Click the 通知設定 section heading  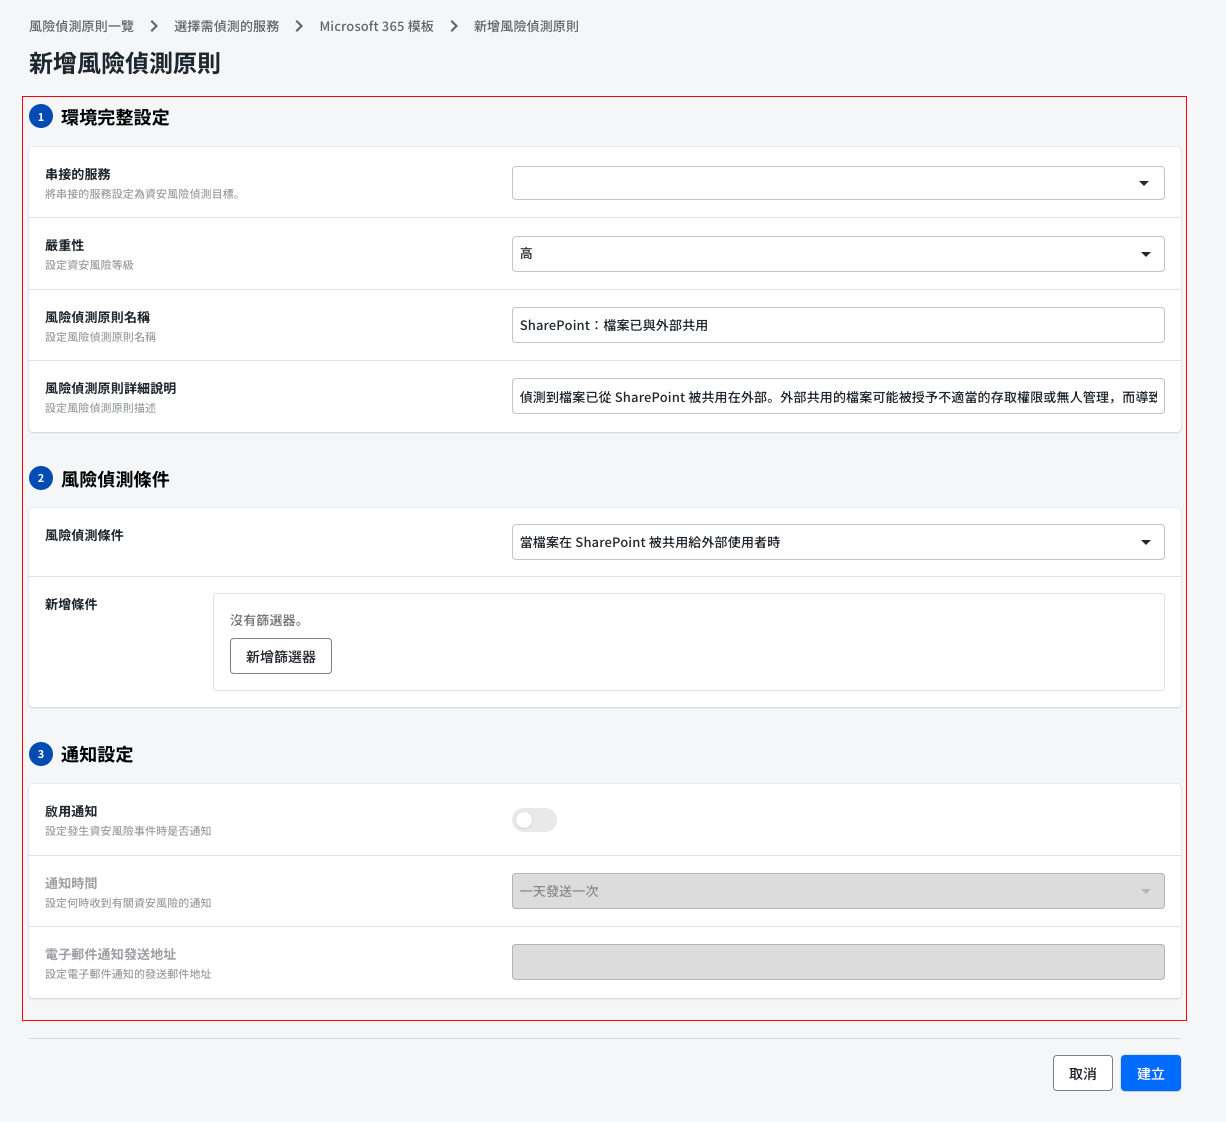pyautogui.click(x=97, y=754)
